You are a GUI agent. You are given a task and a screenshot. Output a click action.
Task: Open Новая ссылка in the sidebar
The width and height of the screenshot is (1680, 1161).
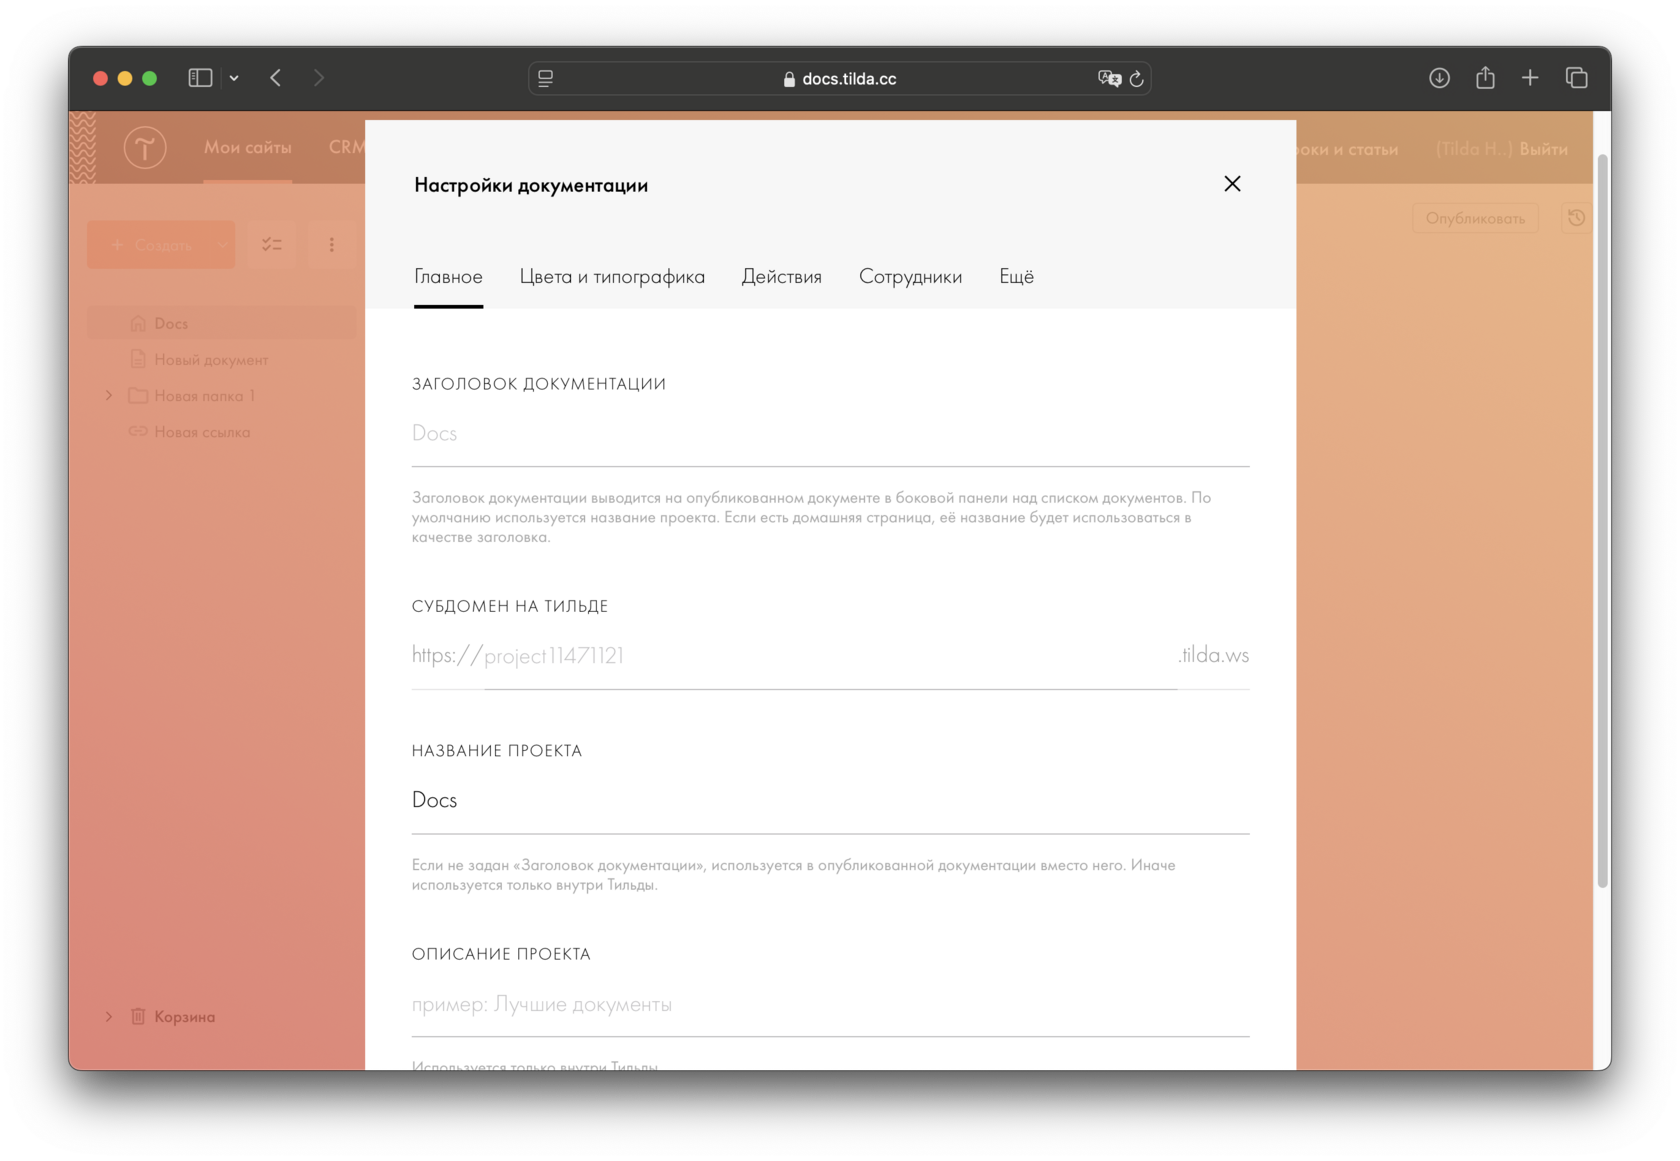tap(202, 432)
